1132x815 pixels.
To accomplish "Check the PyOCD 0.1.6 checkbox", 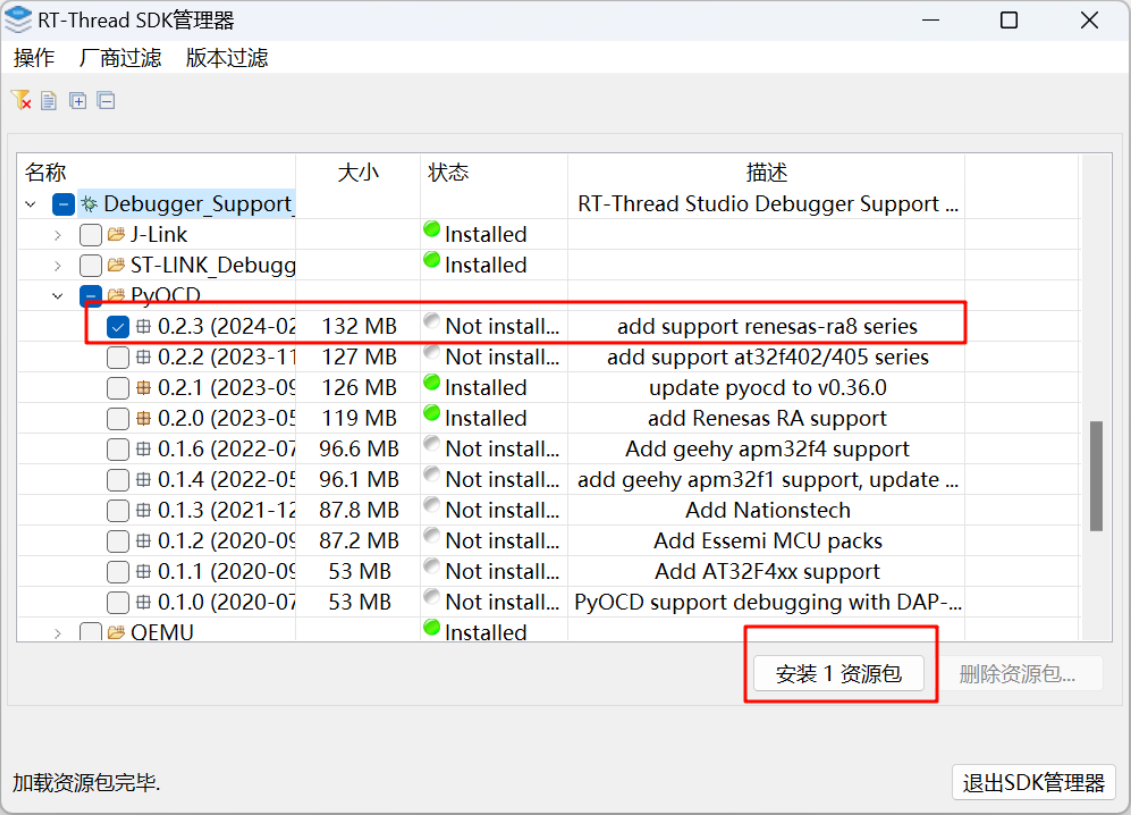I will pos(118,448).
